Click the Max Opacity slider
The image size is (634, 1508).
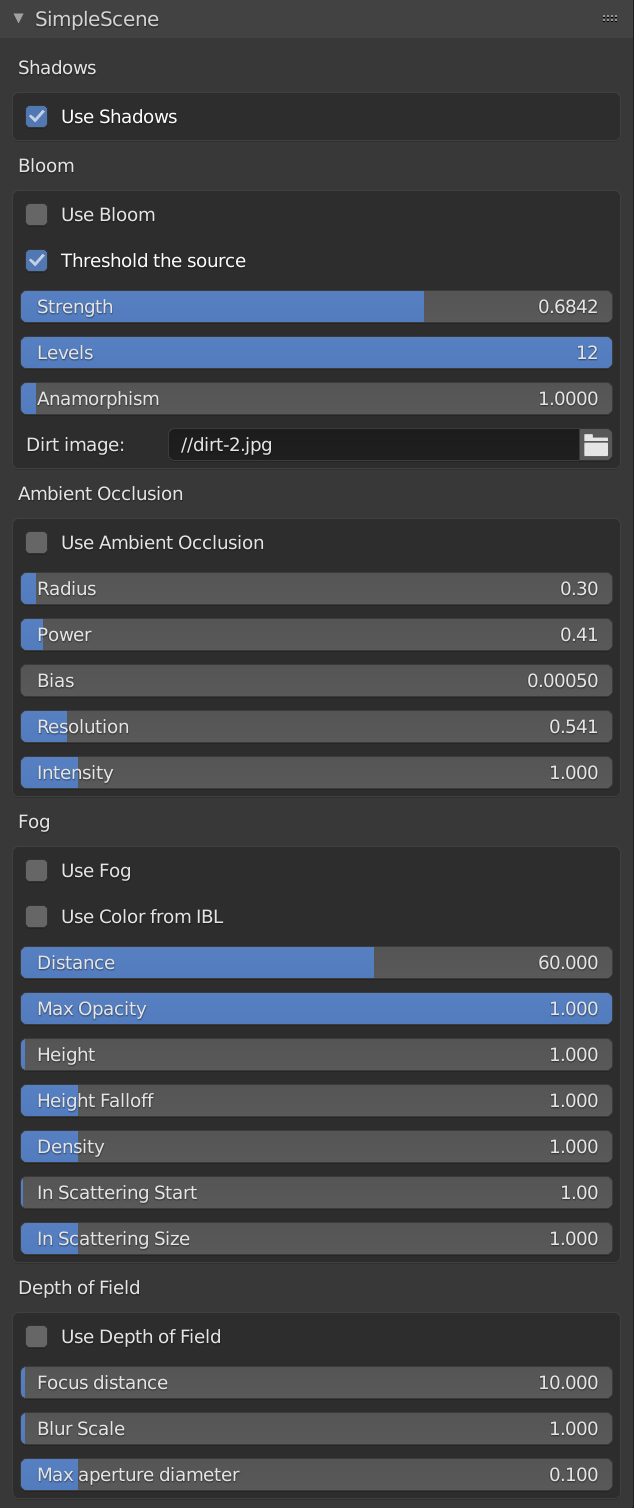pos(316,1008)
